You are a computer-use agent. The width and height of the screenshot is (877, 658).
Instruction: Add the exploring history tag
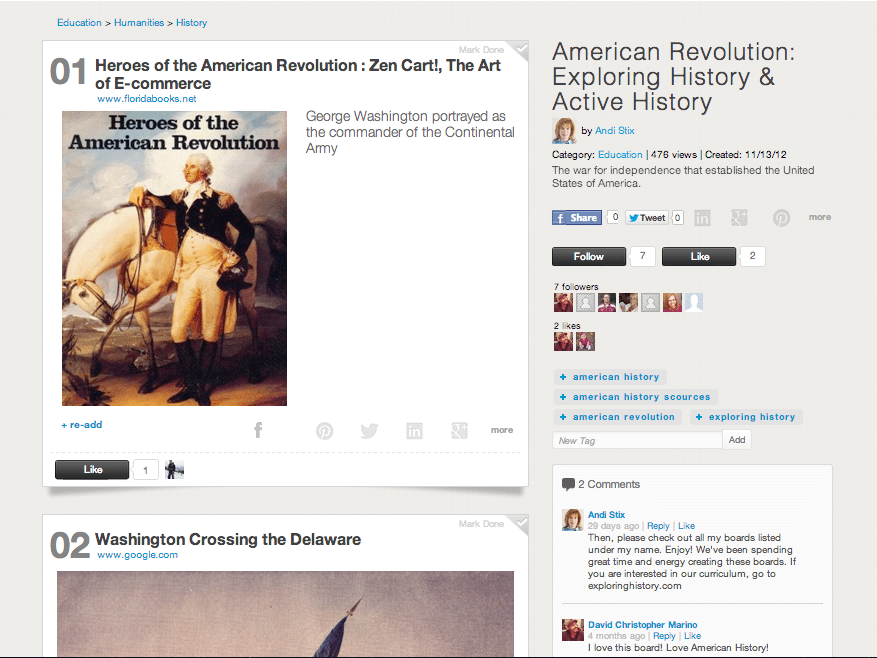(x=746, y=417)
